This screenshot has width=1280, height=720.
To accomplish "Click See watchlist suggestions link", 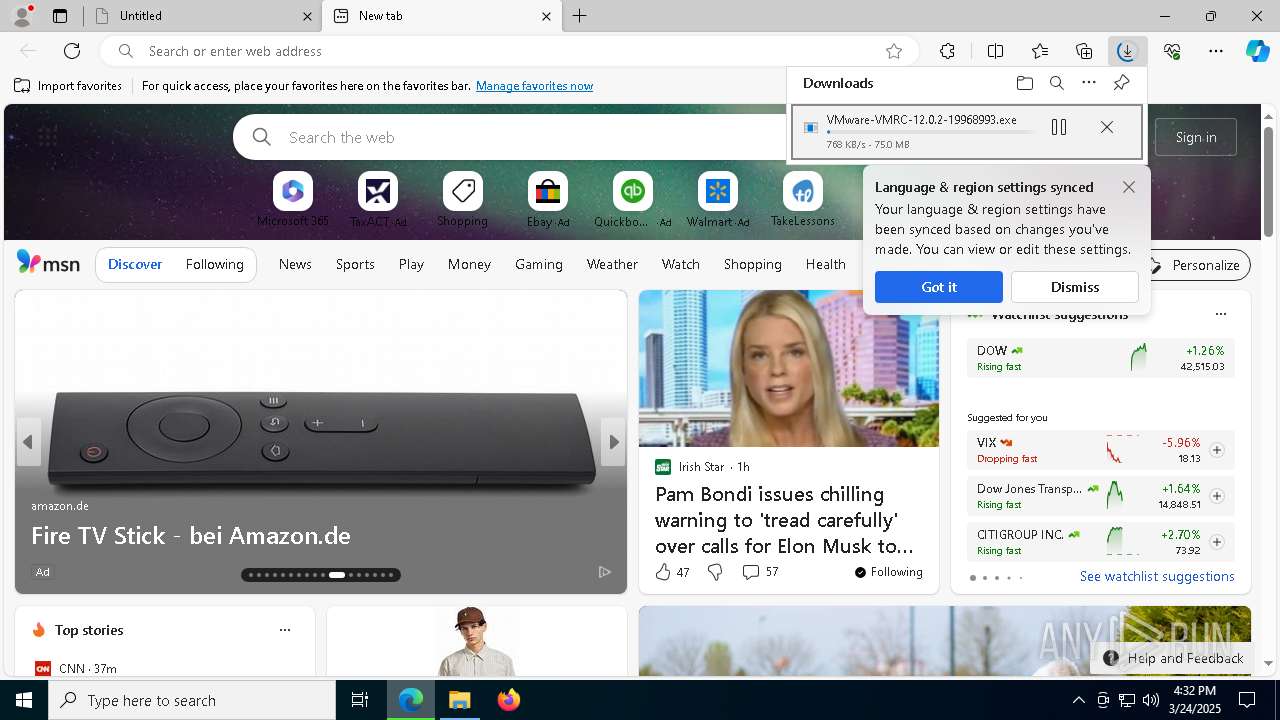I will (x=1157, y=576).
